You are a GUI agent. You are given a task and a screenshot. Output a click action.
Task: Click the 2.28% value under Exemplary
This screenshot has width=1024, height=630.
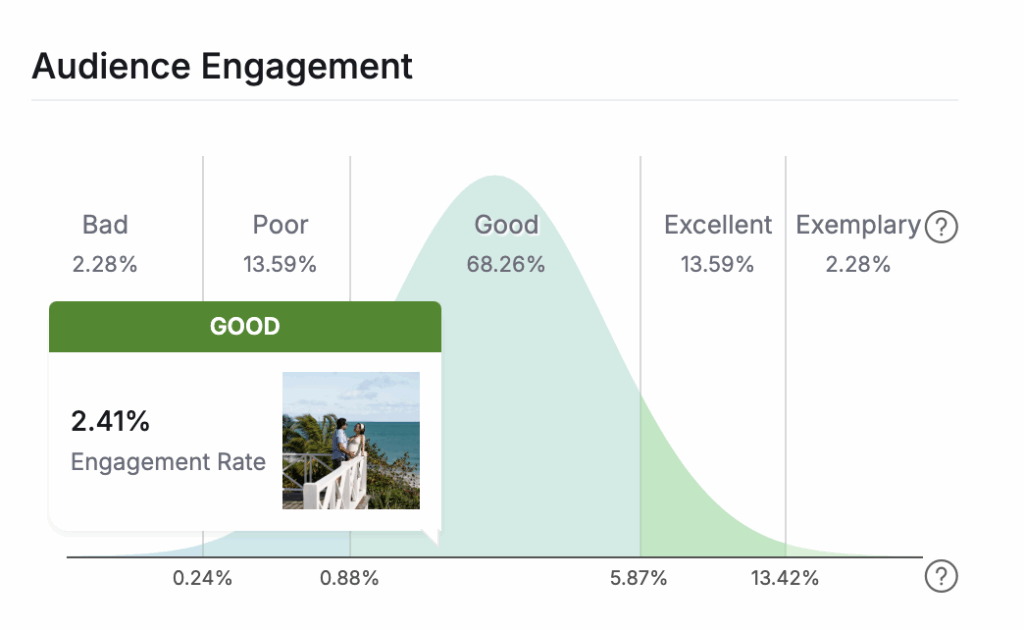(x=857, y=265)
